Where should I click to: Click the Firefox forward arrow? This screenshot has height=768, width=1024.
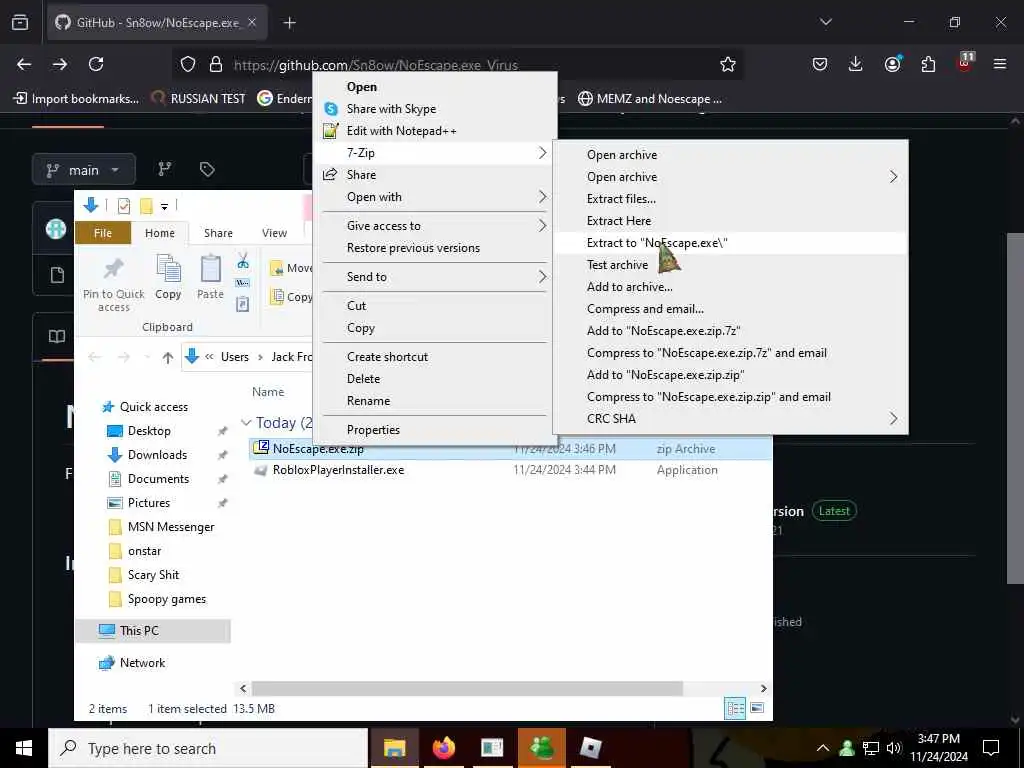pos(59,64)
